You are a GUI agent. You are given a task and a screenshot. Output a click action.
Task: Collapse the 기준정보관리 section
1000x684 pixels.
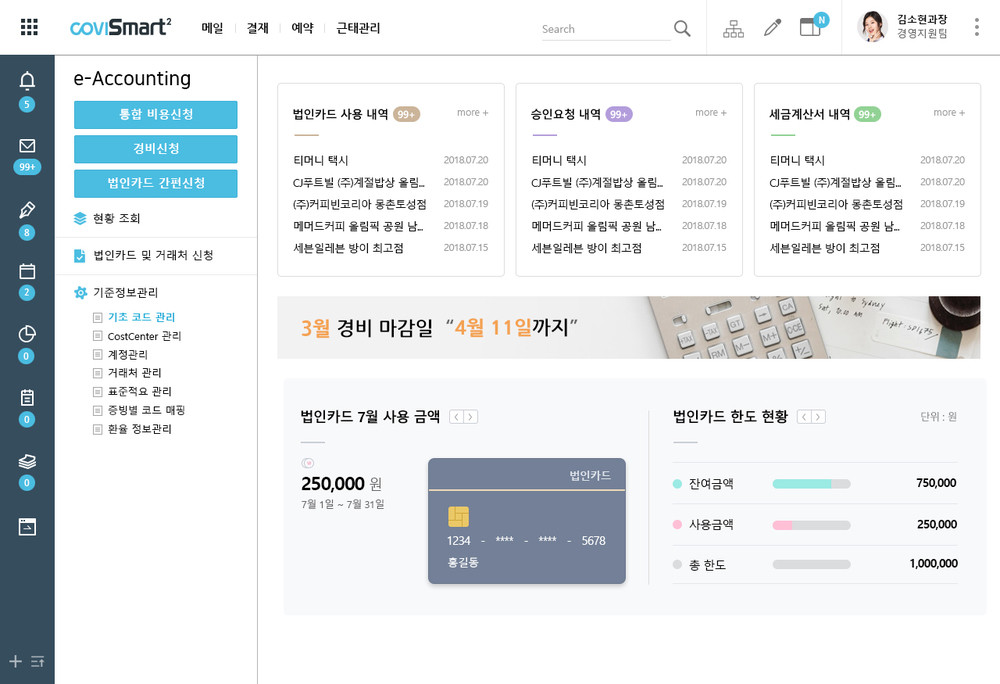(125, 293)
